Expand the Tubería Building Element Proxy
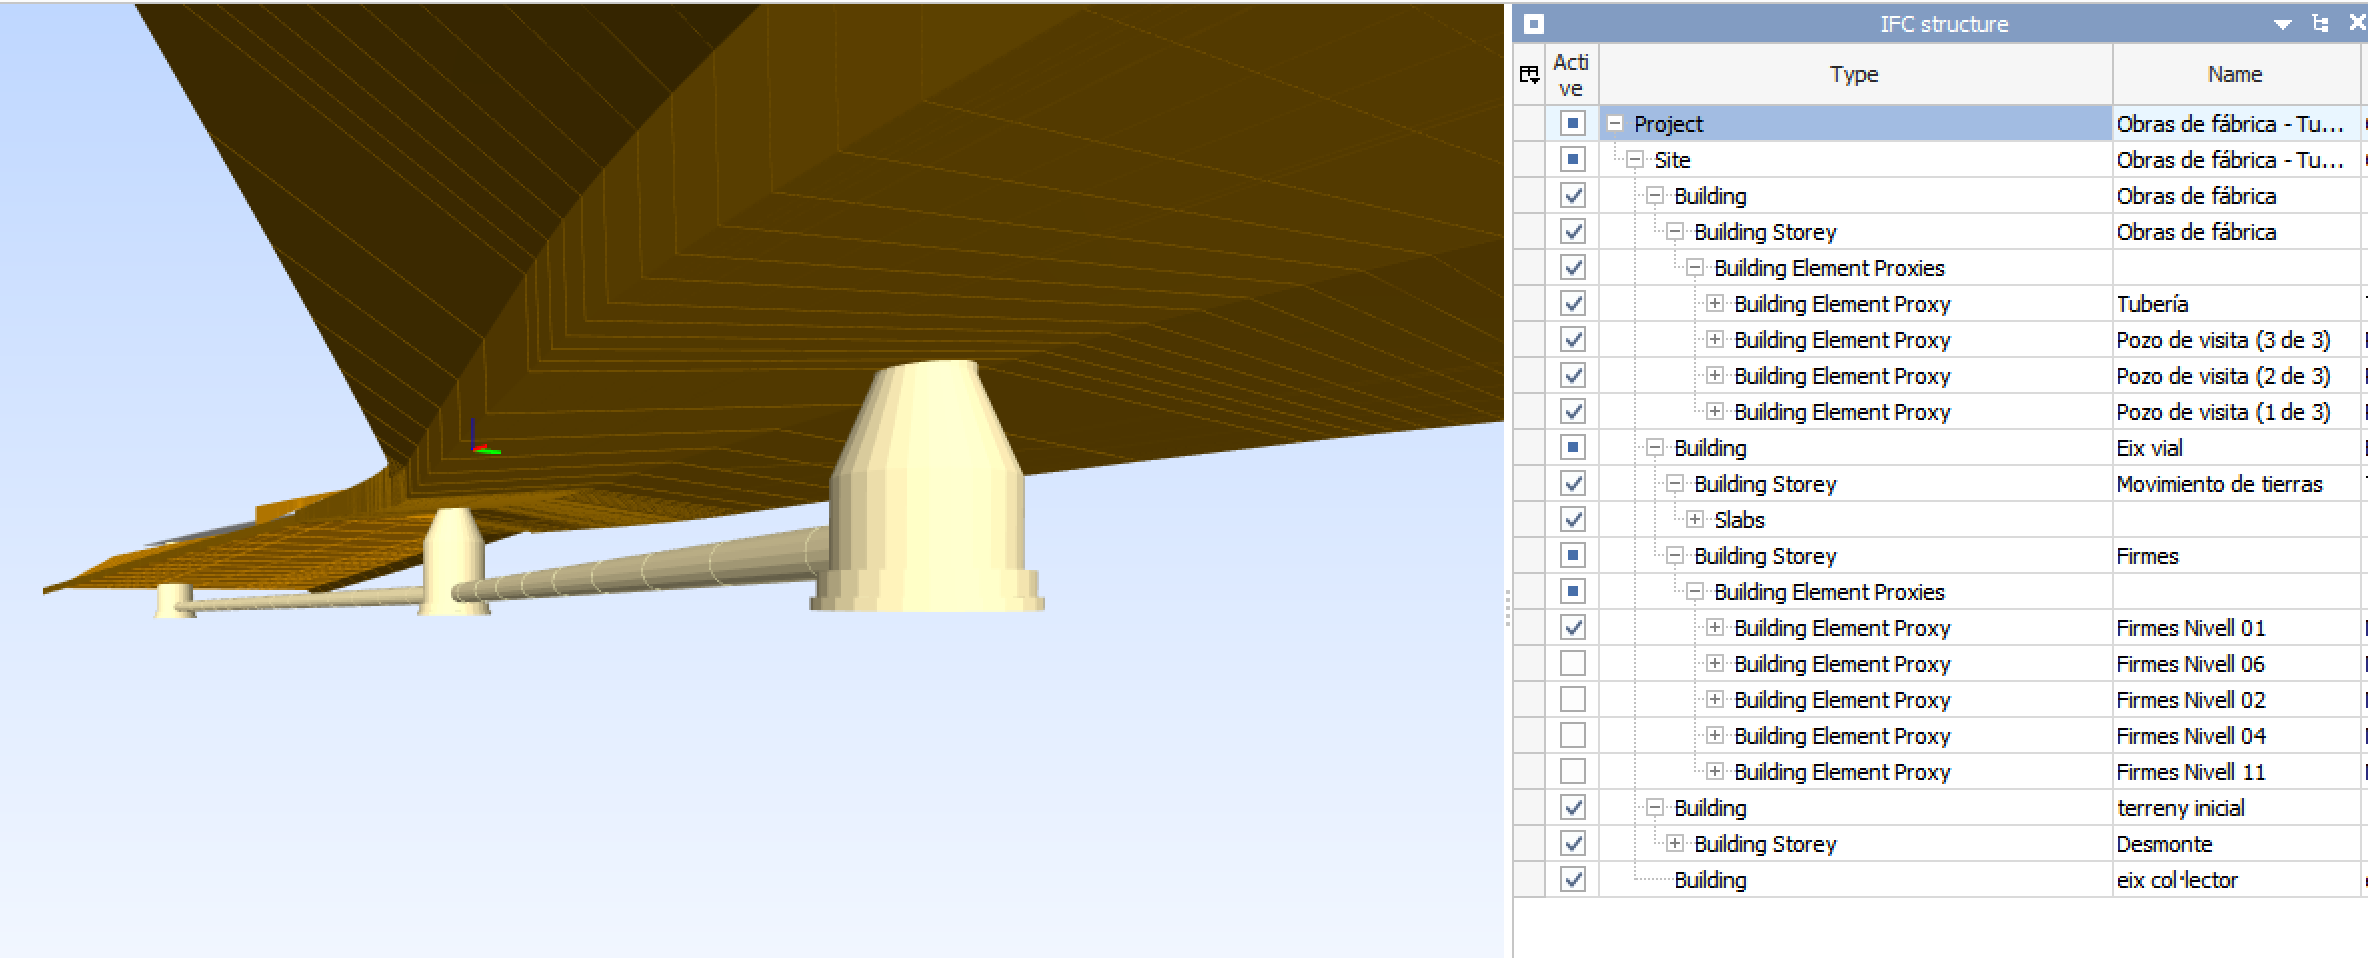2368x958 pixels. click(1713, 303)
